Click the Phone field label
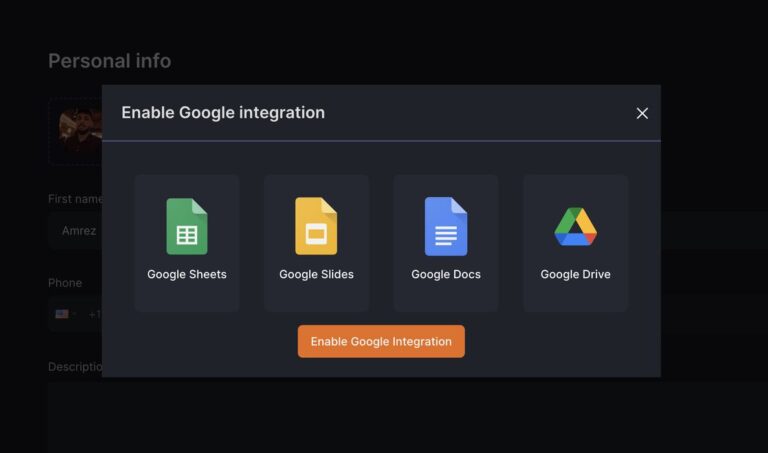This screenshot has width=768, height=453. click(65, 283)
